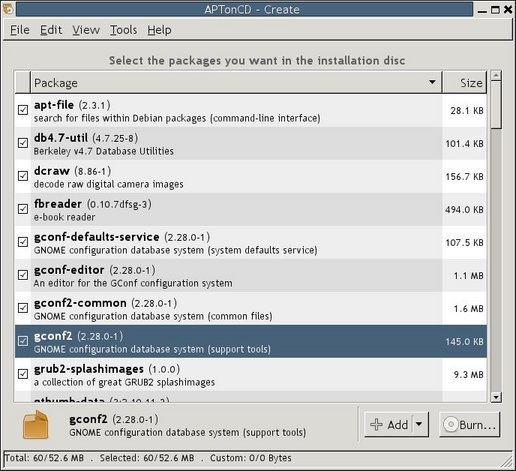Uncheck the gconf2-common package checkbox
The image size is (516, 471).
[x=23, y=308]
